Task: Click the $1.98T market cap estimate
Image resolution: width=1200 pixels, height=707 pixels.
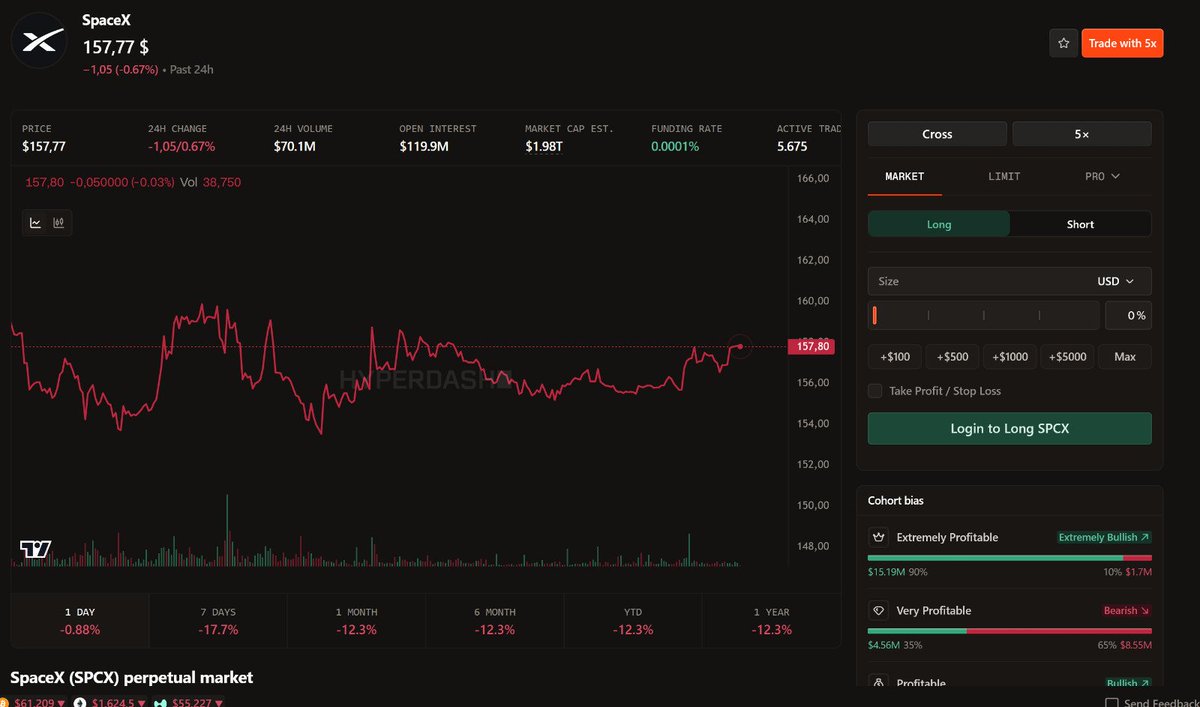Action: coord(545,146)
